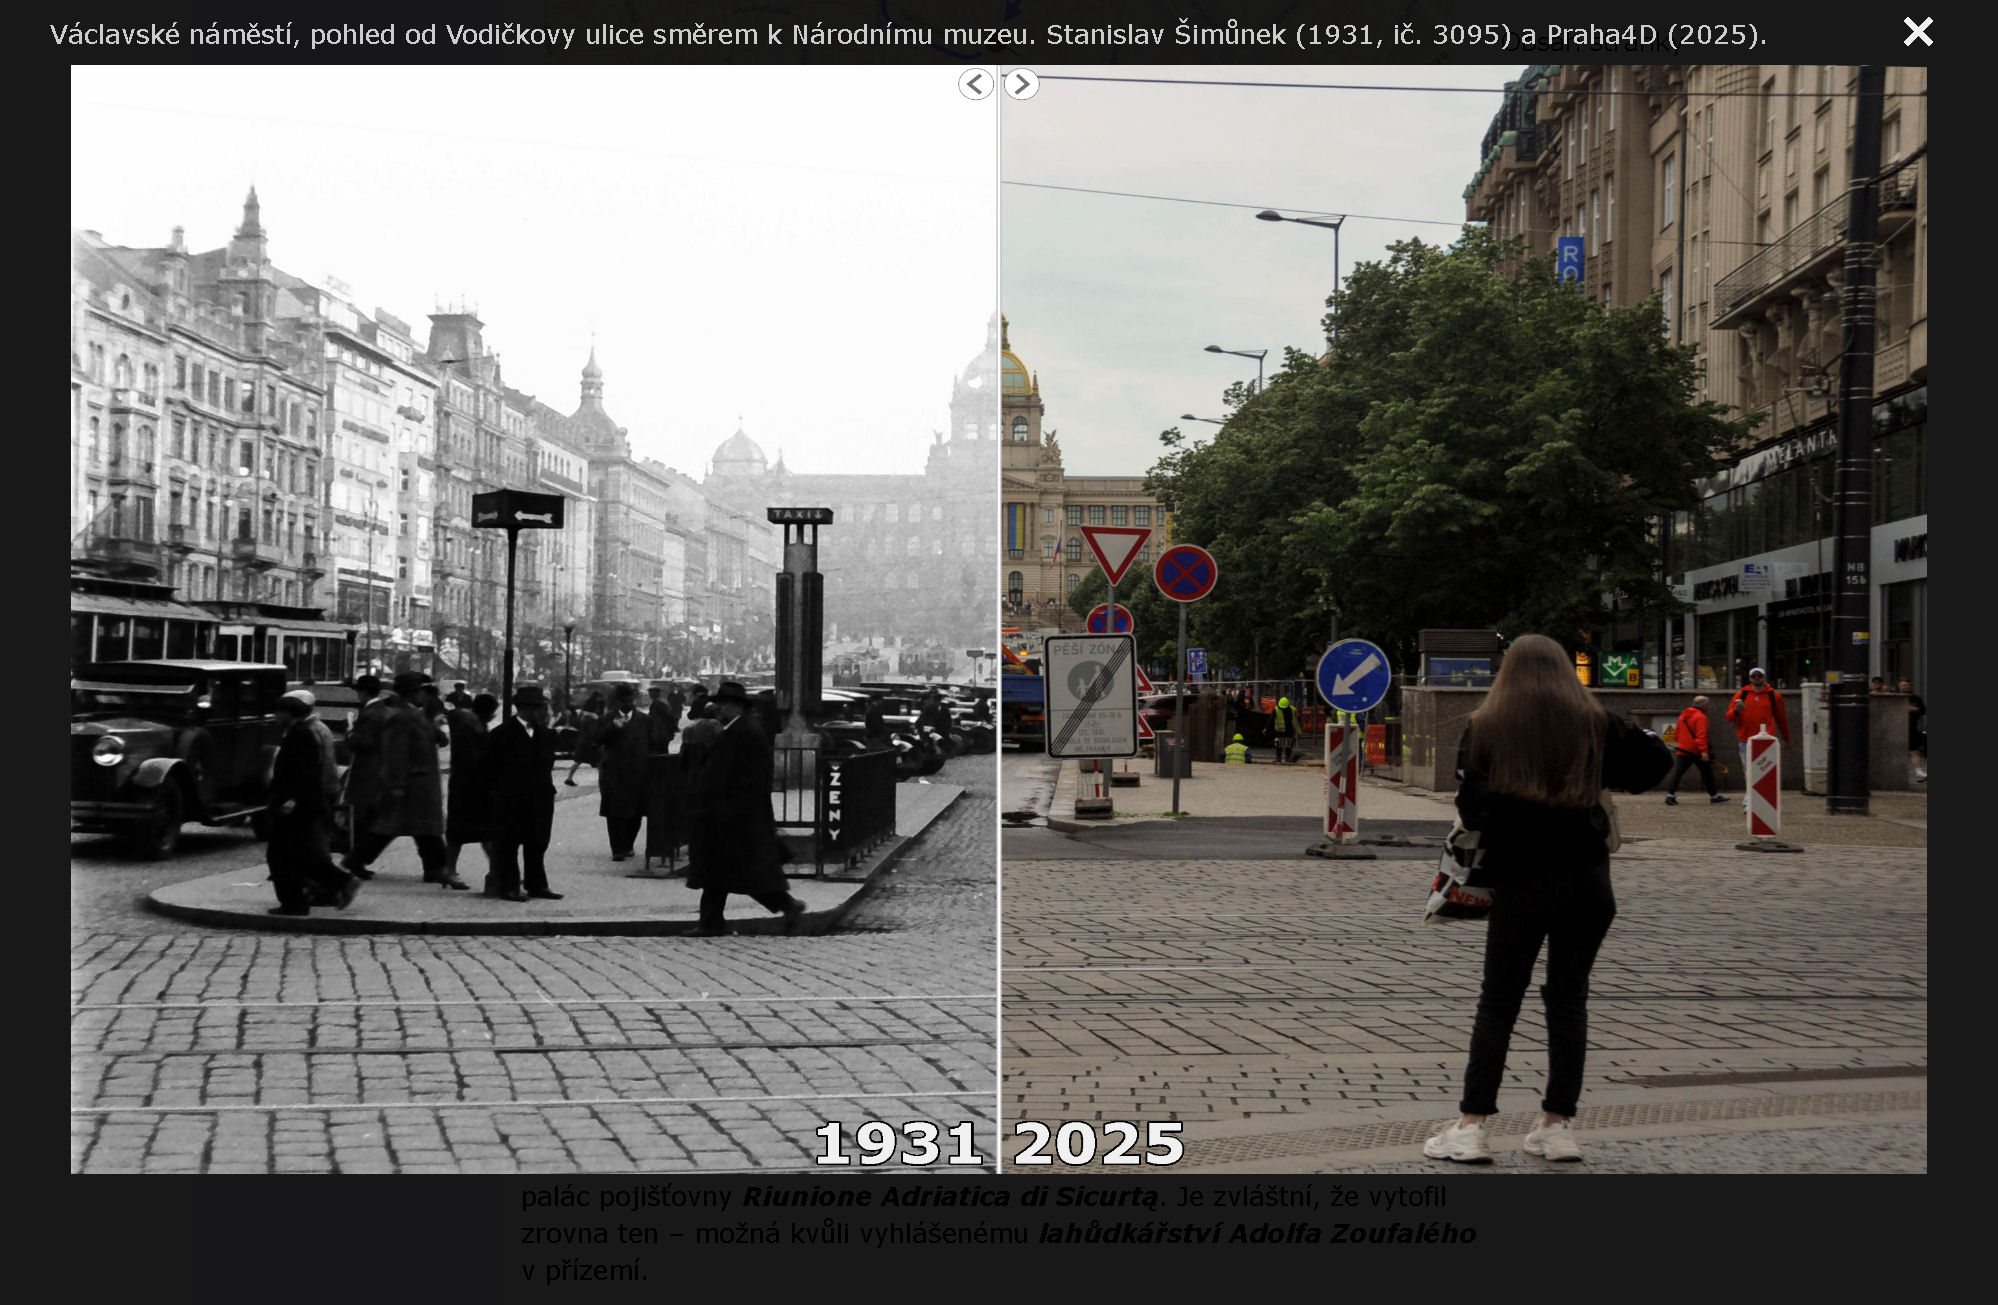
Task: Click the photo caption about Václavské náměstí
Action: (x=908, y=35)
